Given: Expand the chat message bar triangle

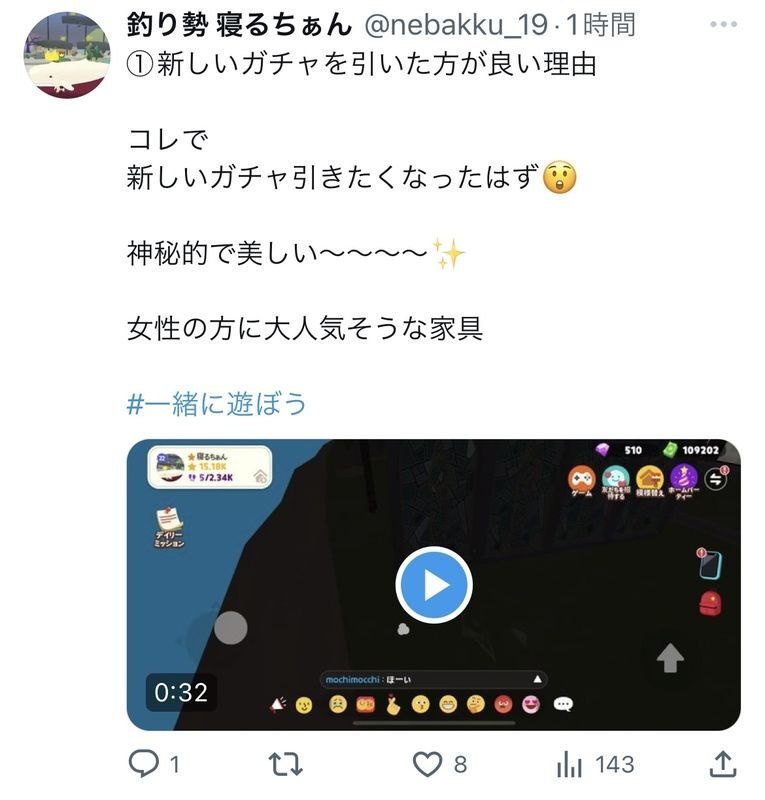Looking at the screenshot, I should [x=537, y=679].
